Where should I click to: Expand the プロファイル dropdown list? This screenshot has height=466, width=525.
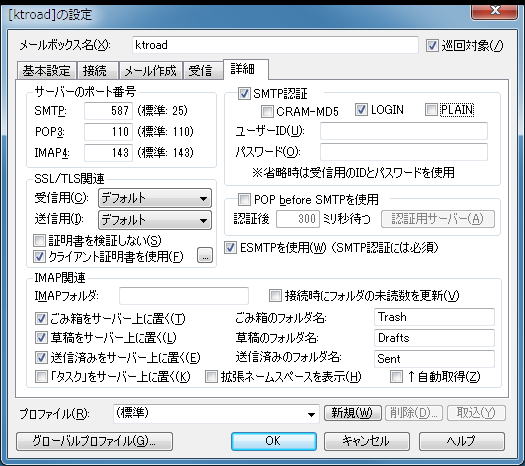coord(216,414)
